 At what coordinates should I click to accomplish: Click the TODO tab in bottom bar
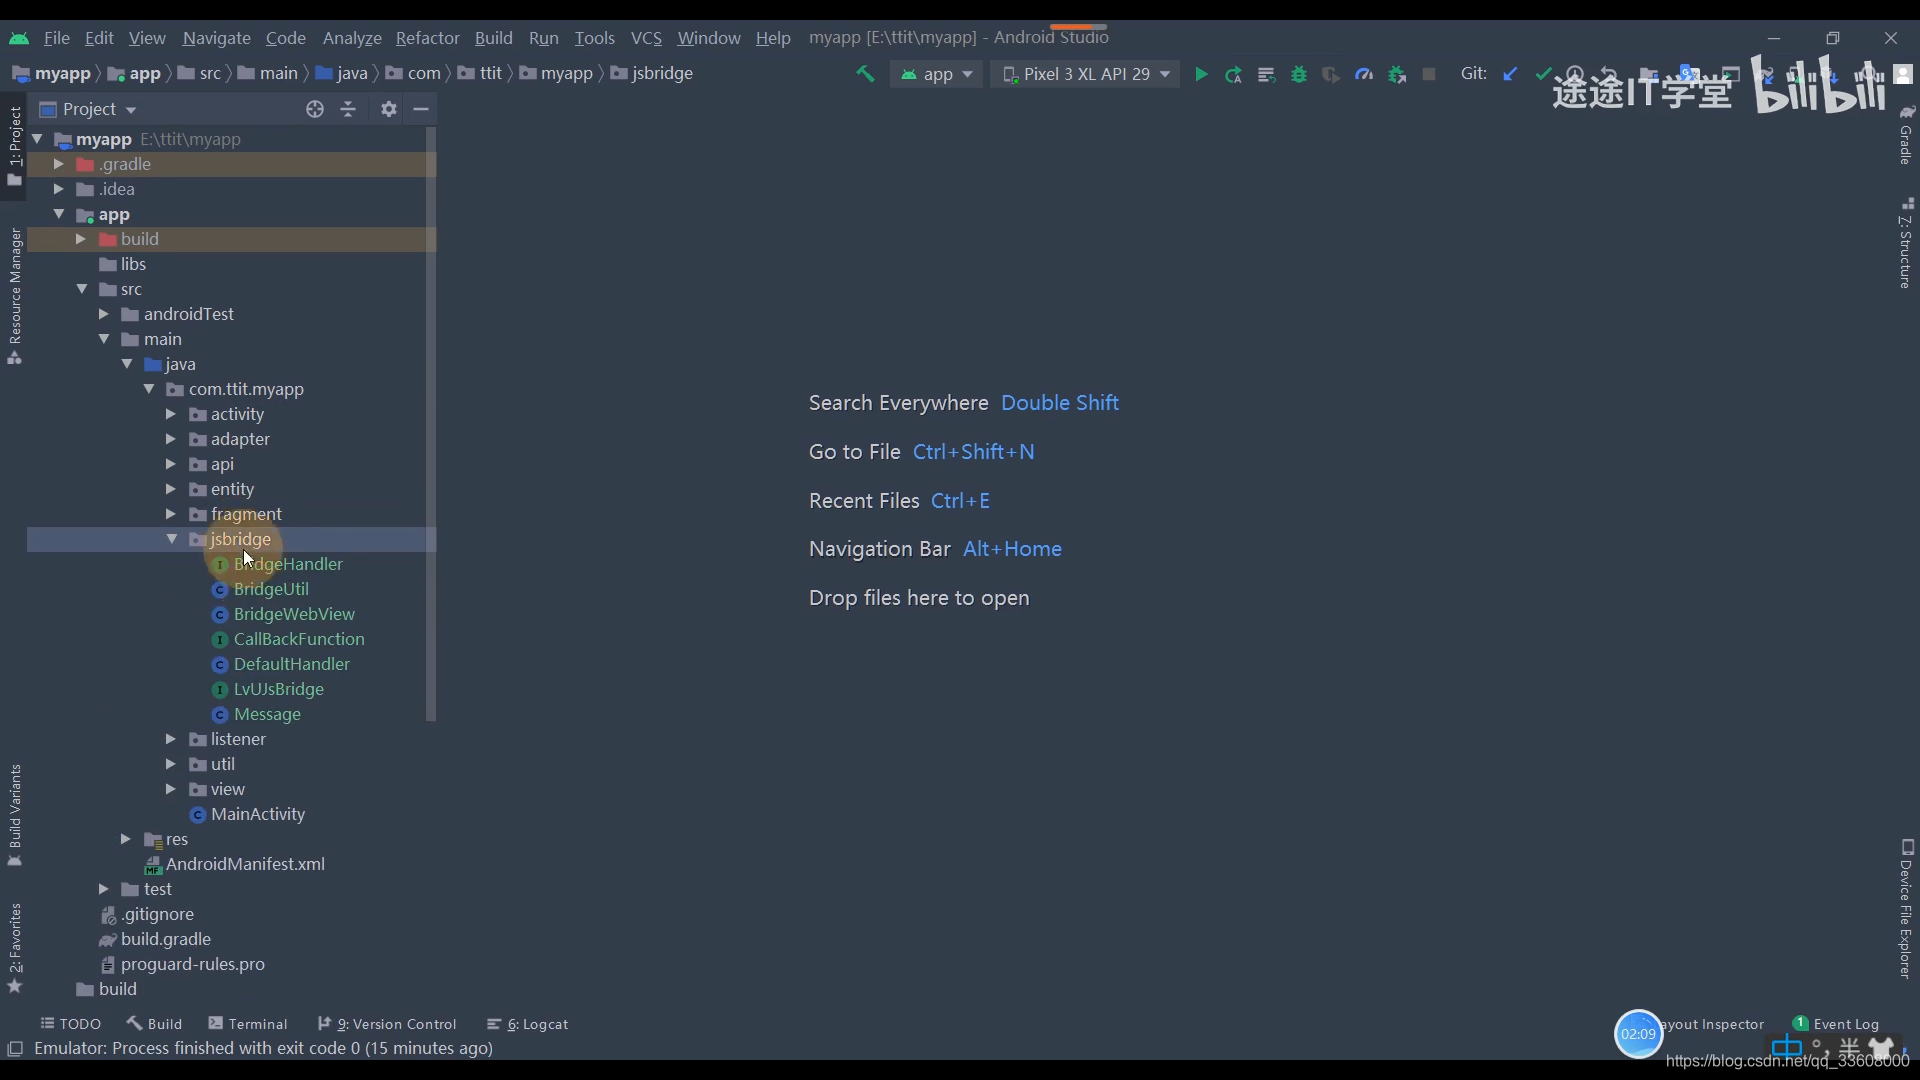[70, 1023]
